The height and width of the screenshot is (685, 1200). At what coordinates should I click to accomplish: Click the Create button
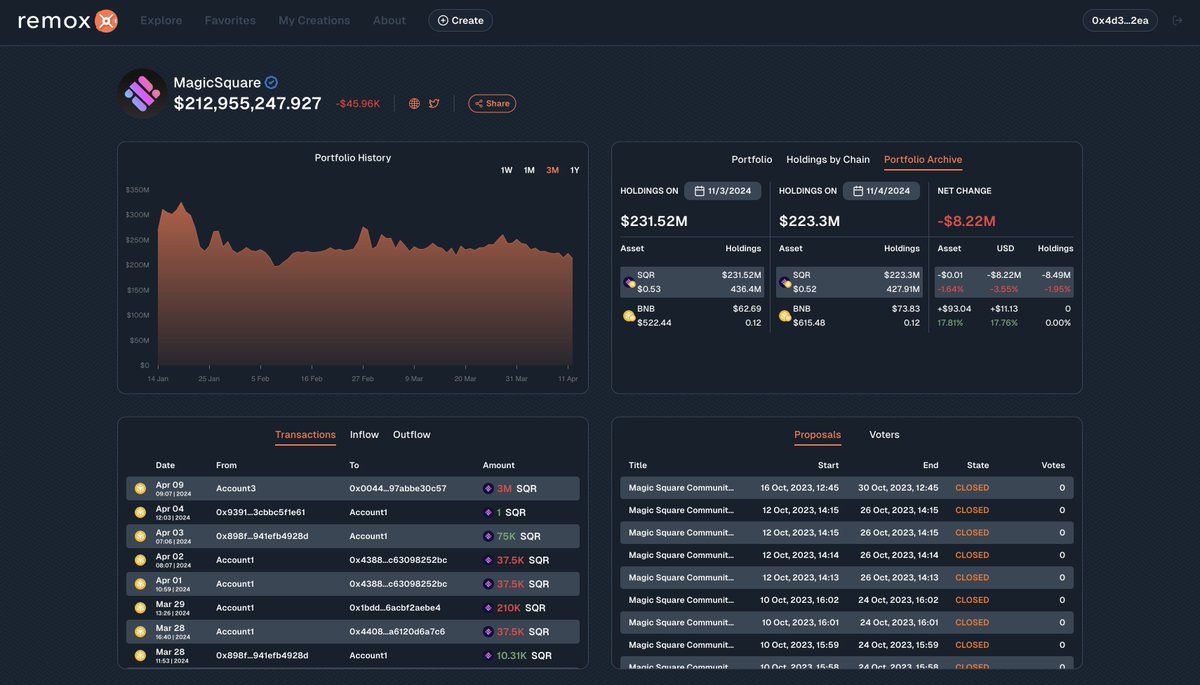tap(460, 20)
